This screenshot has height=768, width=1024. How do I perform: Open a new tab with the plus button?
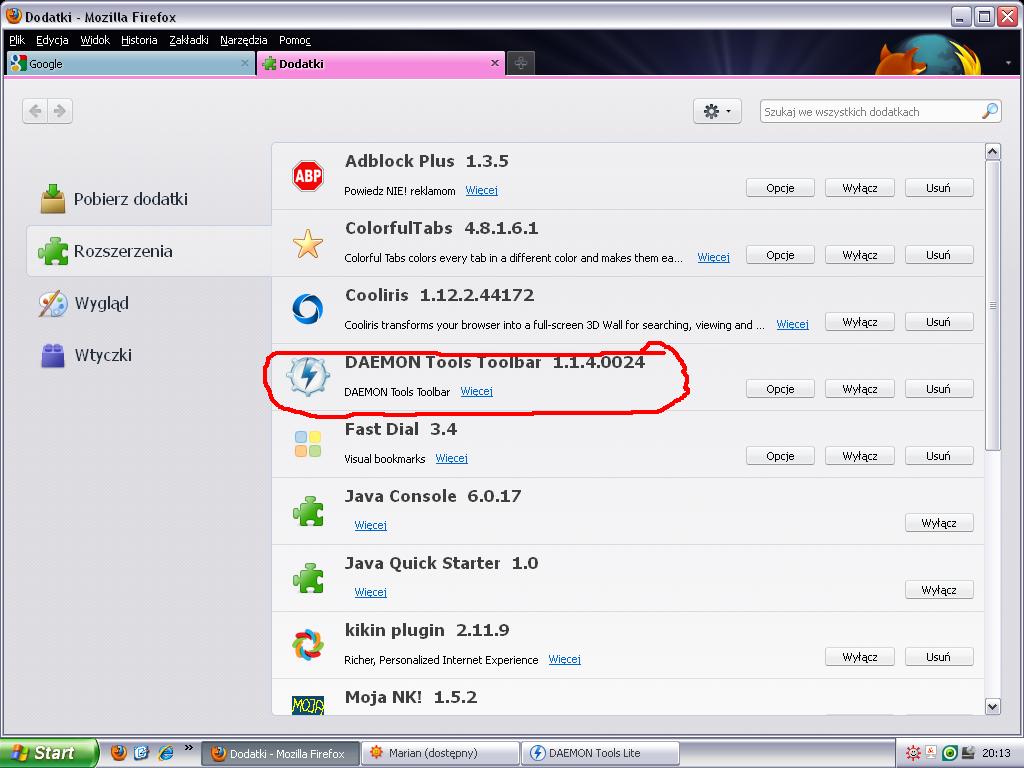click(520, 63)
